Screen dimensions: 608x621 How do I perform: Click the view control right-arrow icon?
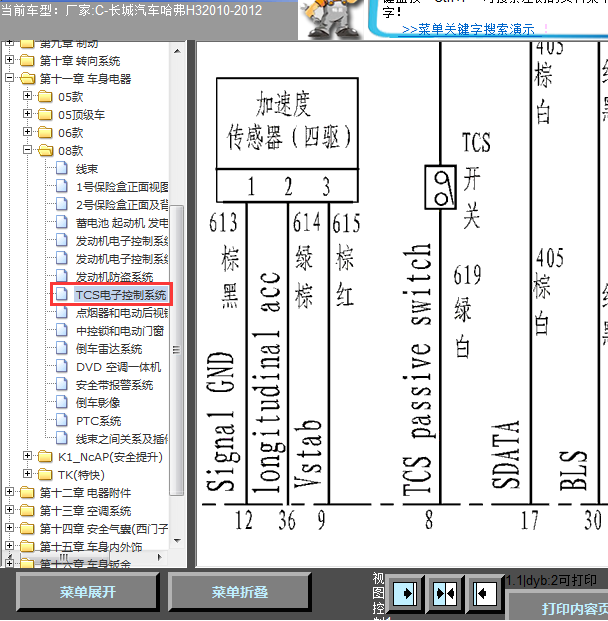click(x=404, y=593)
